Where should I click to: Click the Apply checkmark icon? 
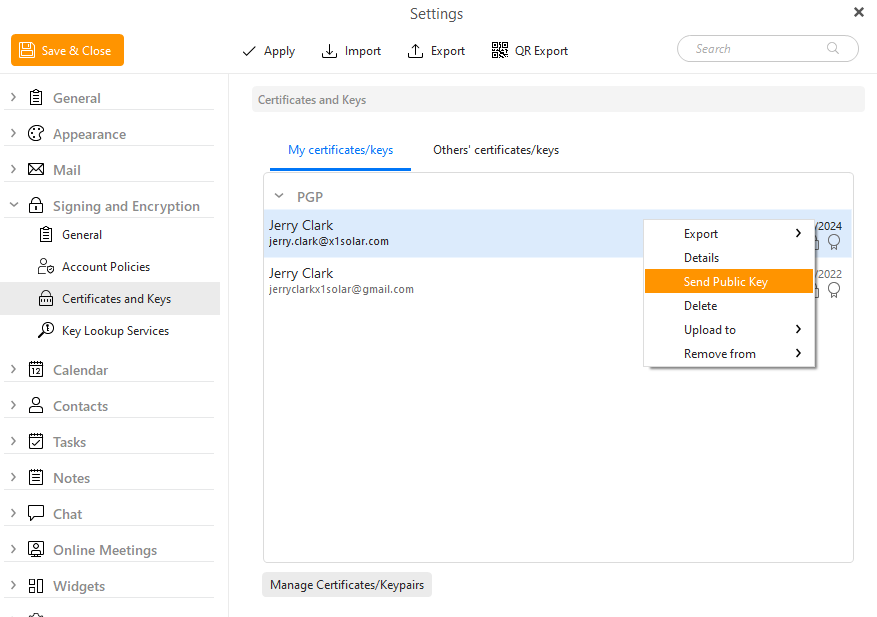click(x=249, y=51)
